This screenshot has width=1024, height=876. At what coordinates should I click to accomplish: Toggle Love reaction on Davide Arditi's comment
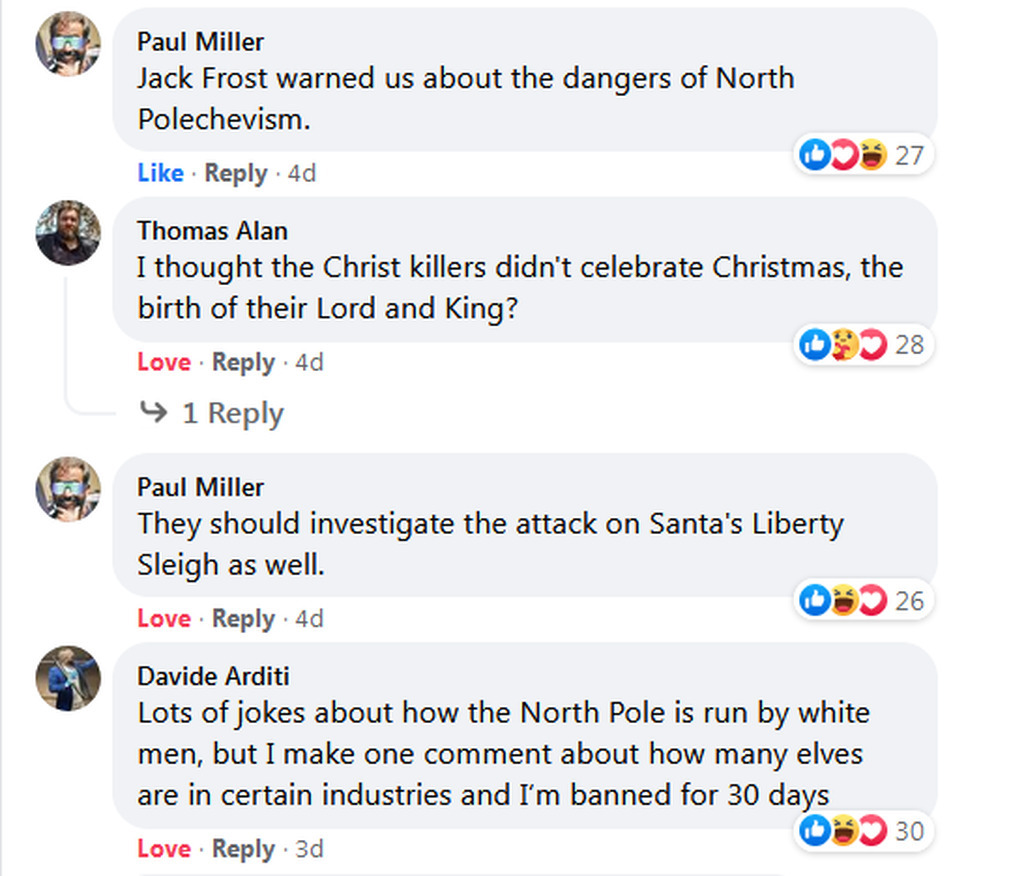pos(164,849)
